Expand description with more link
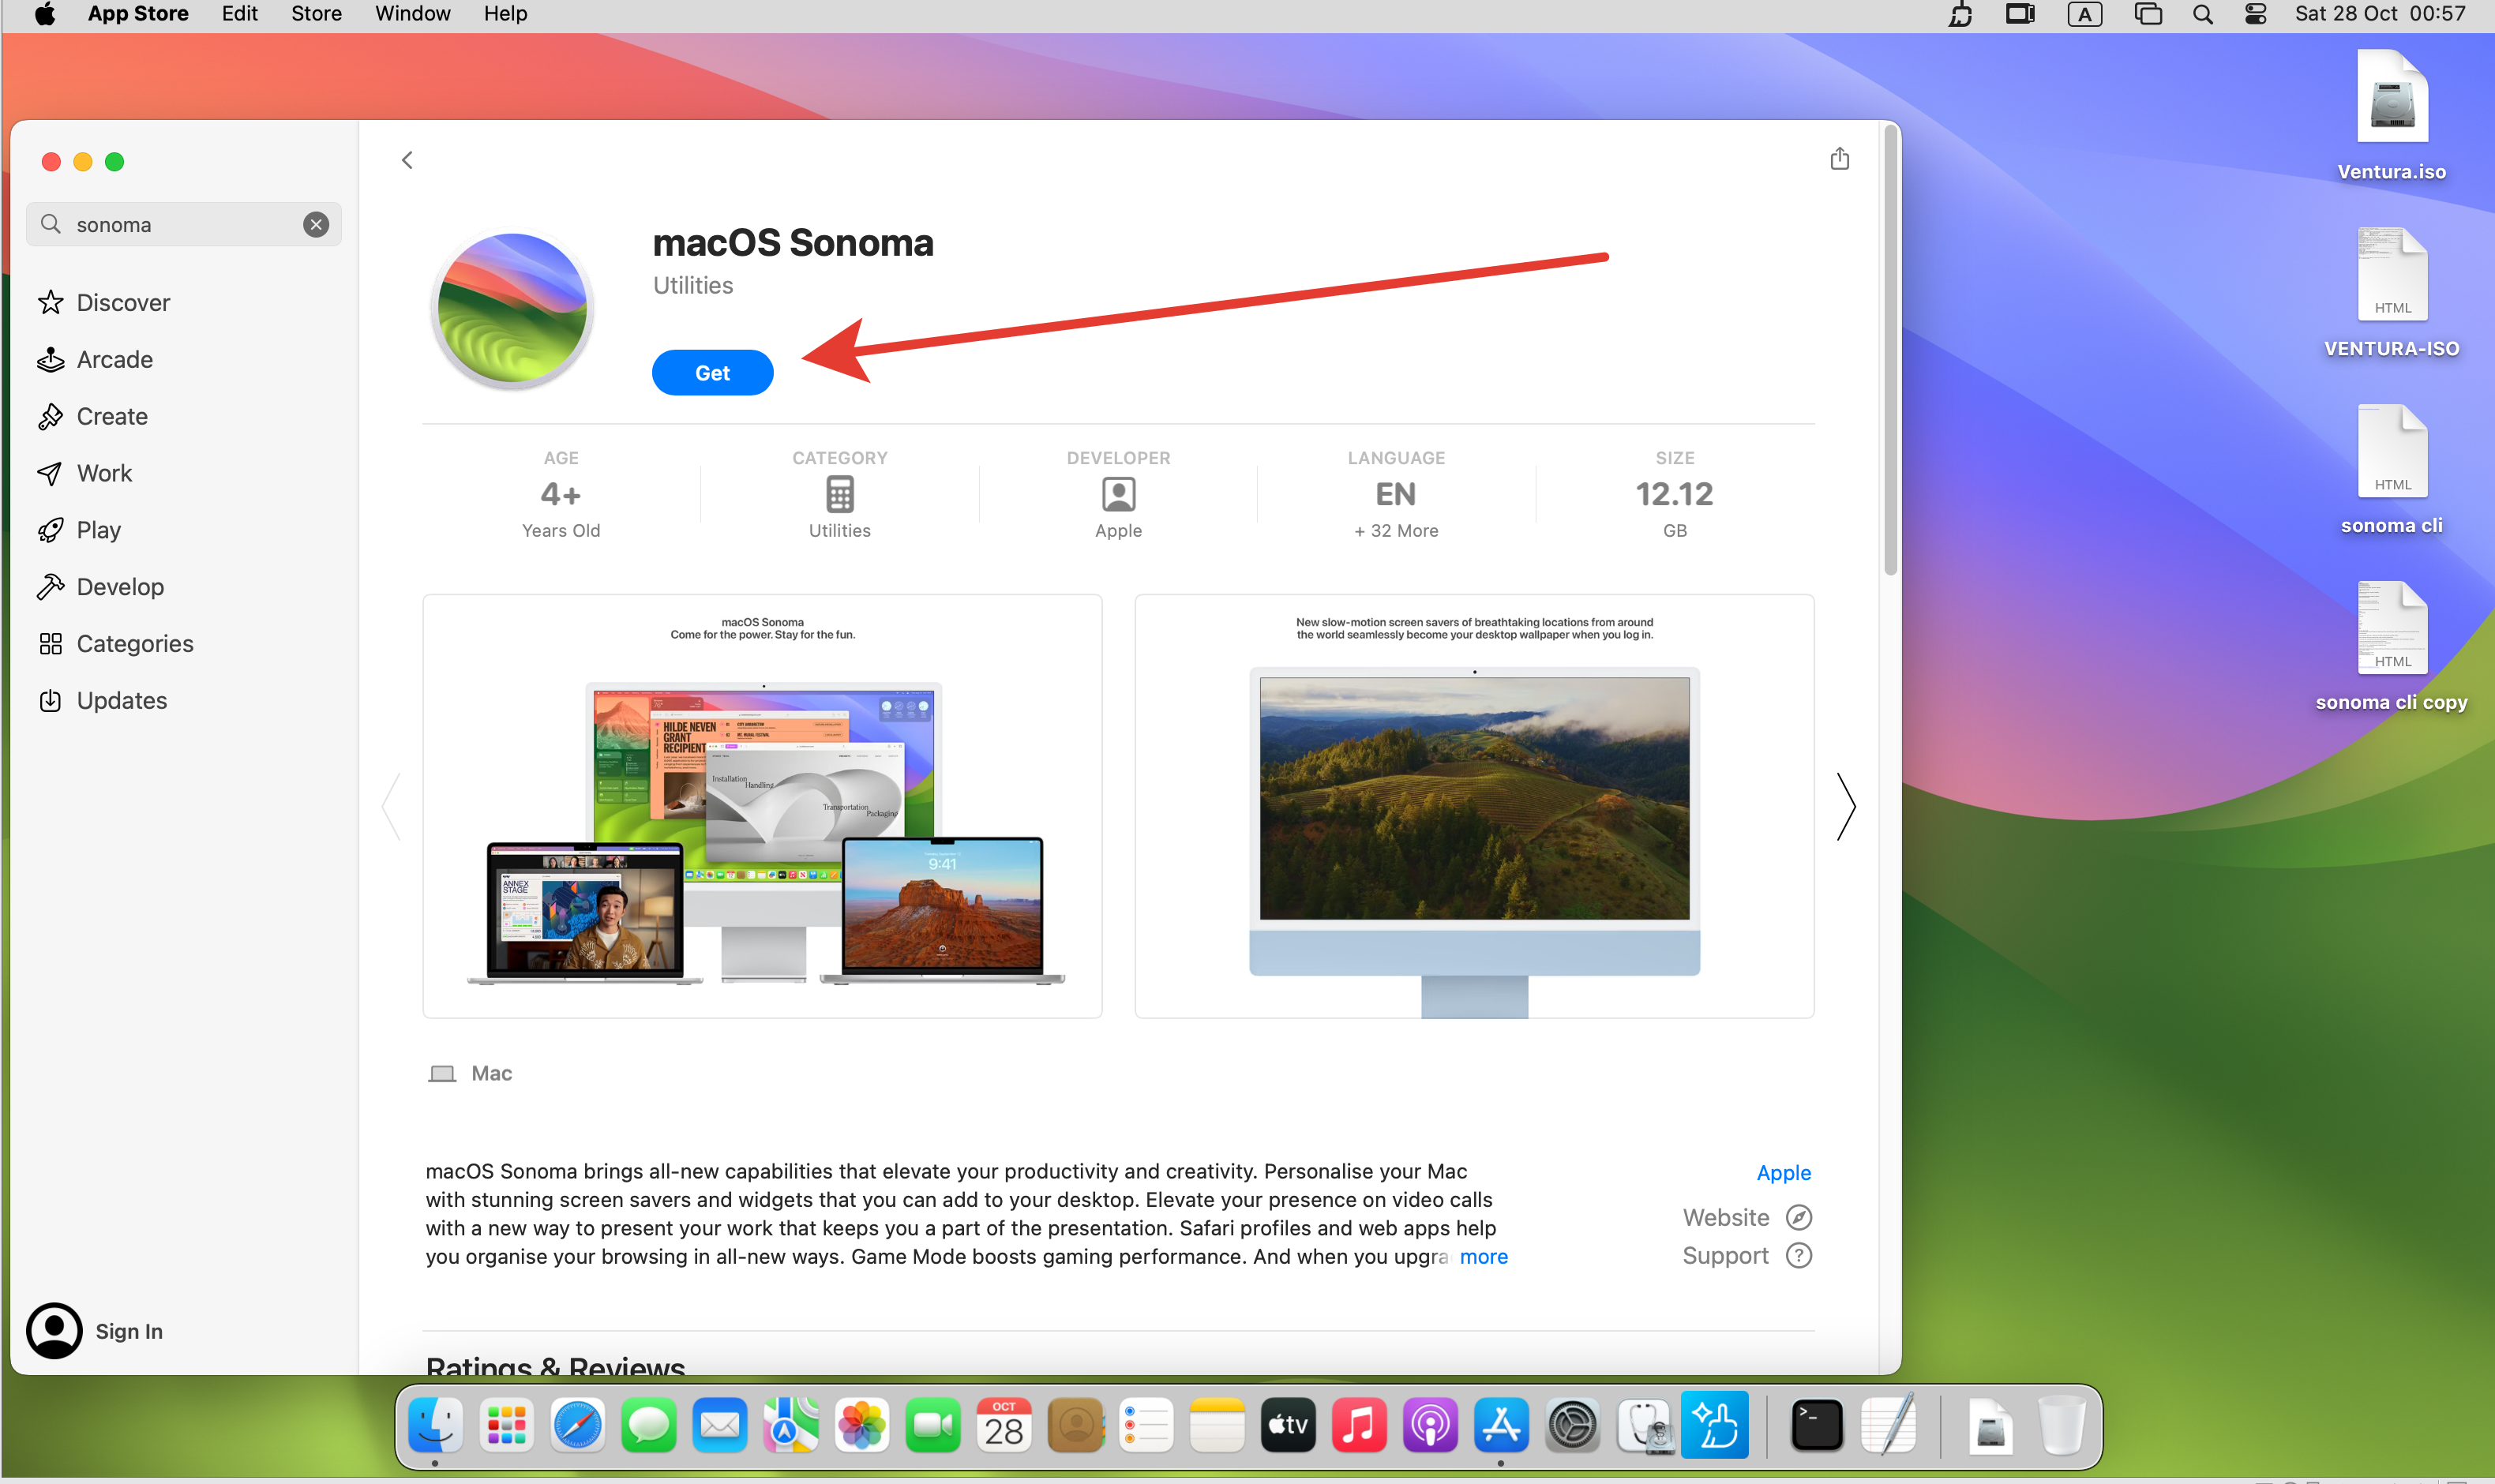The width and height of the screenshot is (2495, 1484). [1483, 1257]
